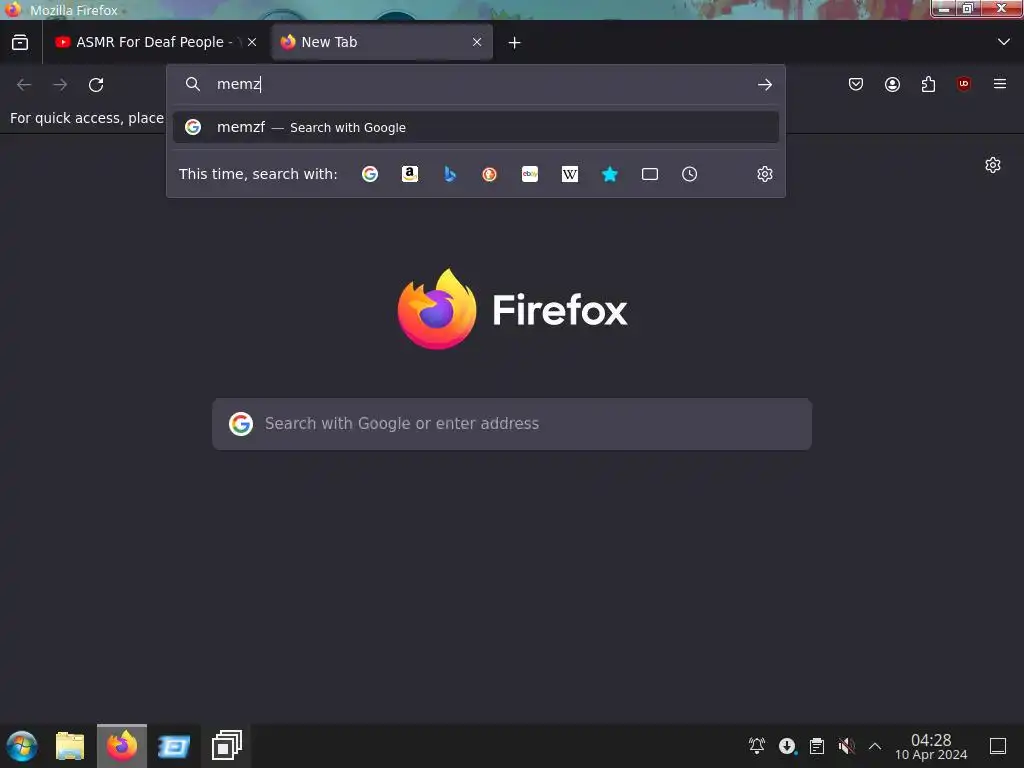Toggle the muted volume tray icon

(x=846, y=746)
